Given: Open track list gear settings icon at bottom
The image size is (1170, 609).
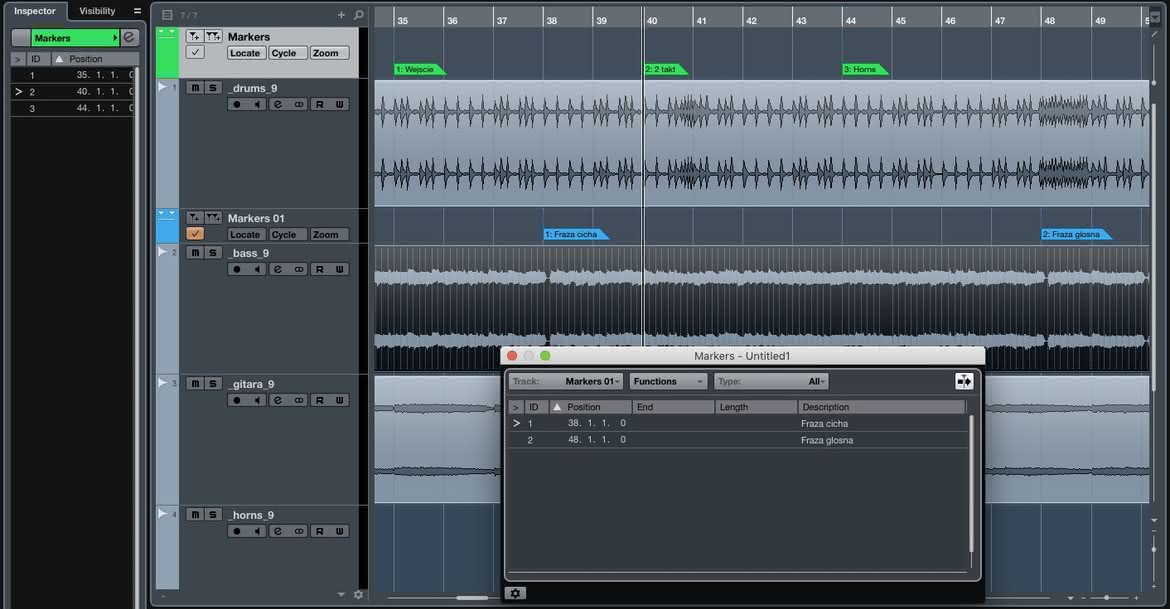Looking at the screenshot, I should pyautogui.click(x=358, y=595).
